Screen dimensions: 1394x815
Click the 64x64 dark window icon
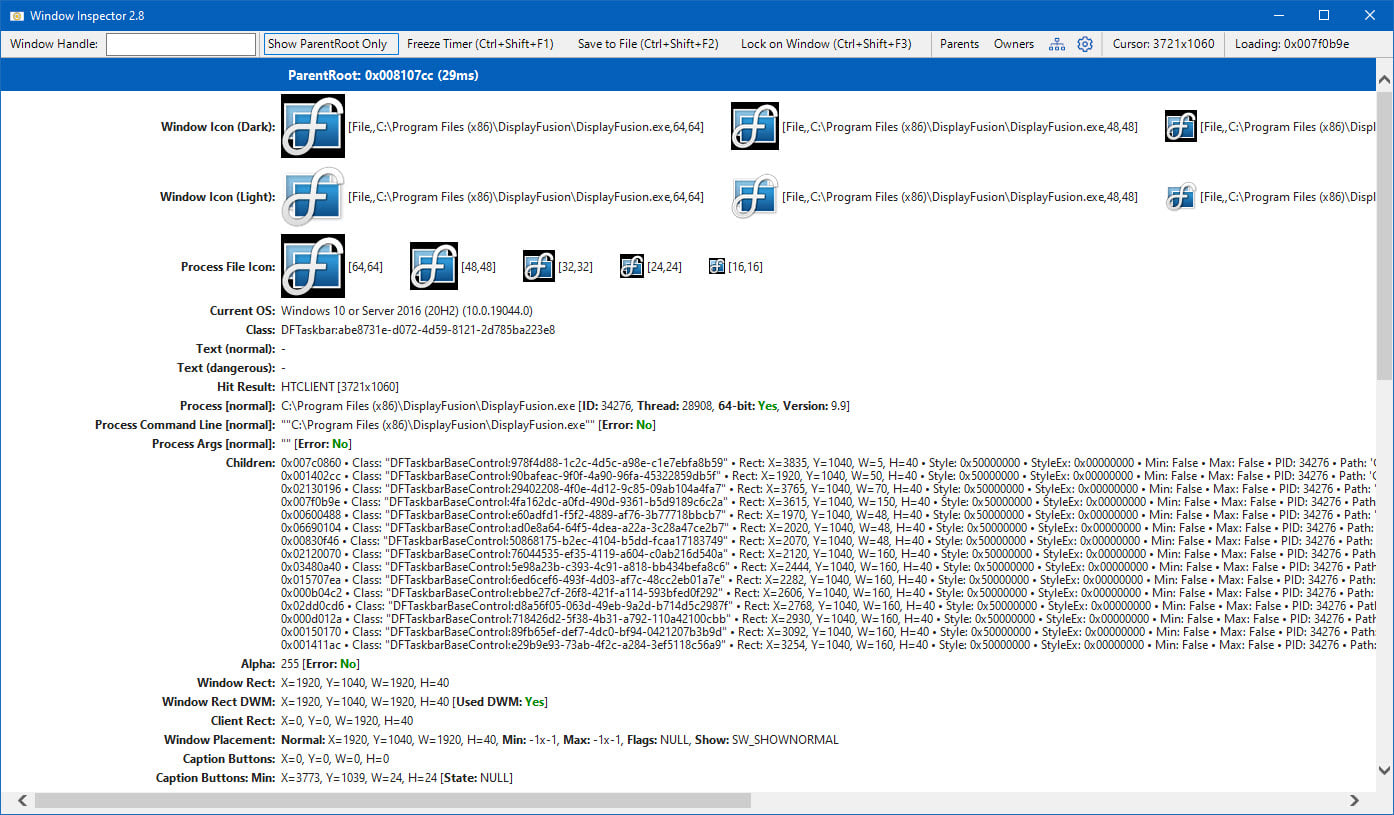[x=313, y=126]
